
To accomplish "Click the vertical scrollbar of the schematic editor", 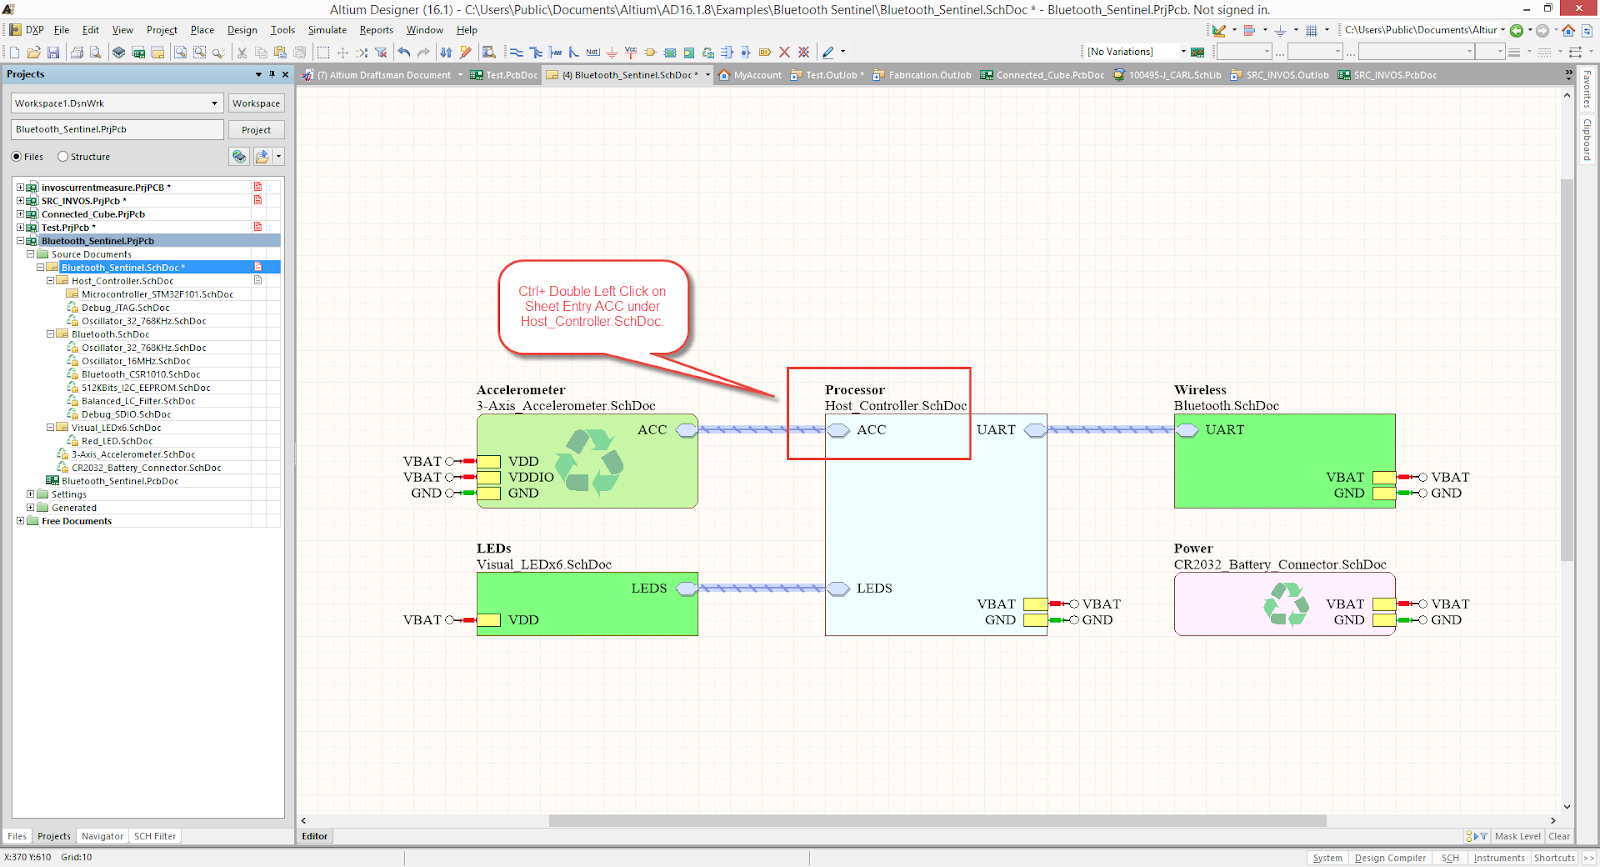I will pos(1567,370).
